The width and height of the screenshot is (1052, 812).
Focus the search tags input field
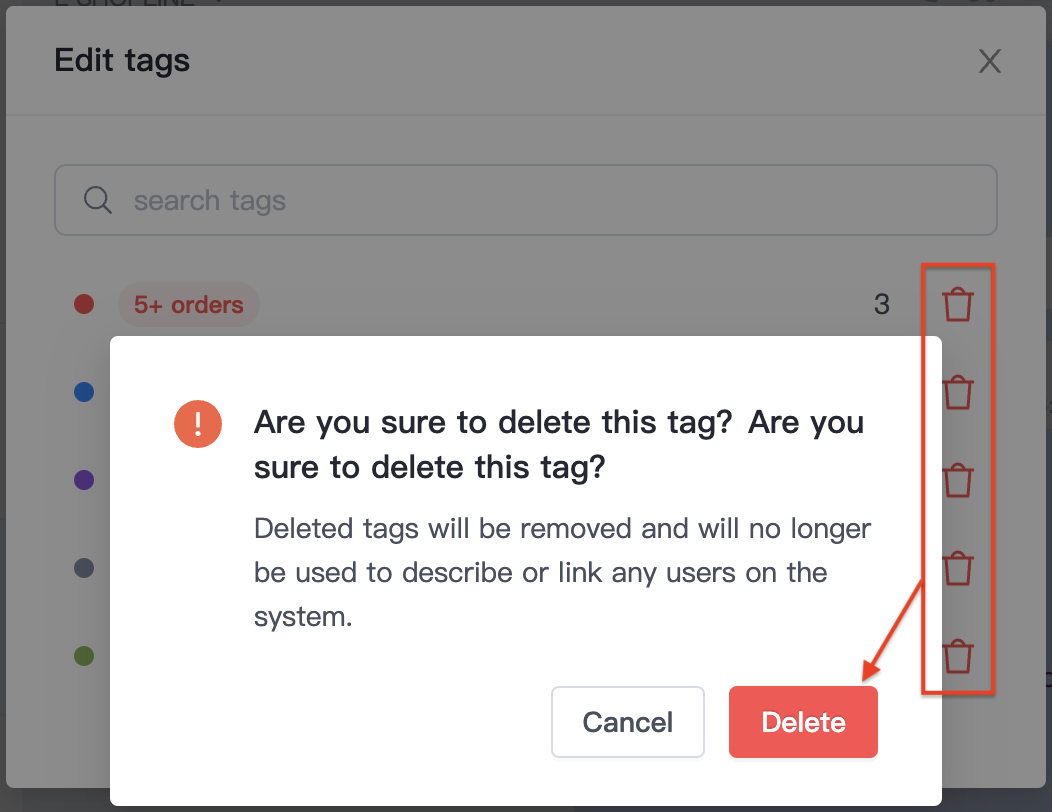click(526, 200)
